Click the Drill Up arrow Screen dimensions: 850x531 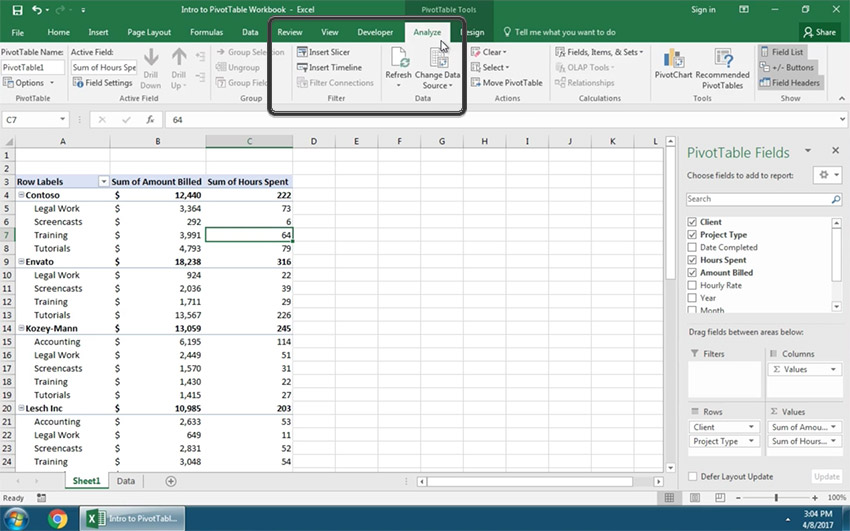179,56
